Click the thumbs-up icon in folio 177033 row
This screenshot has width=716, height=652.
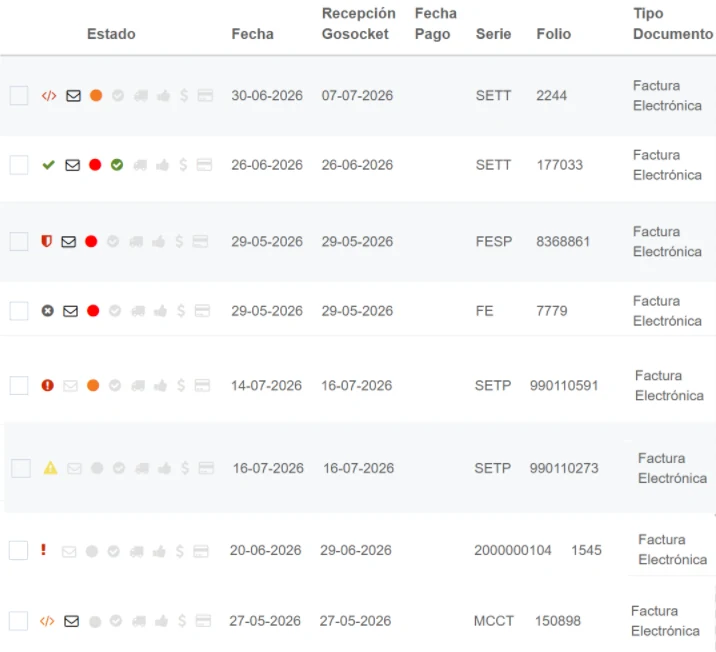click(x=162, y=165)
